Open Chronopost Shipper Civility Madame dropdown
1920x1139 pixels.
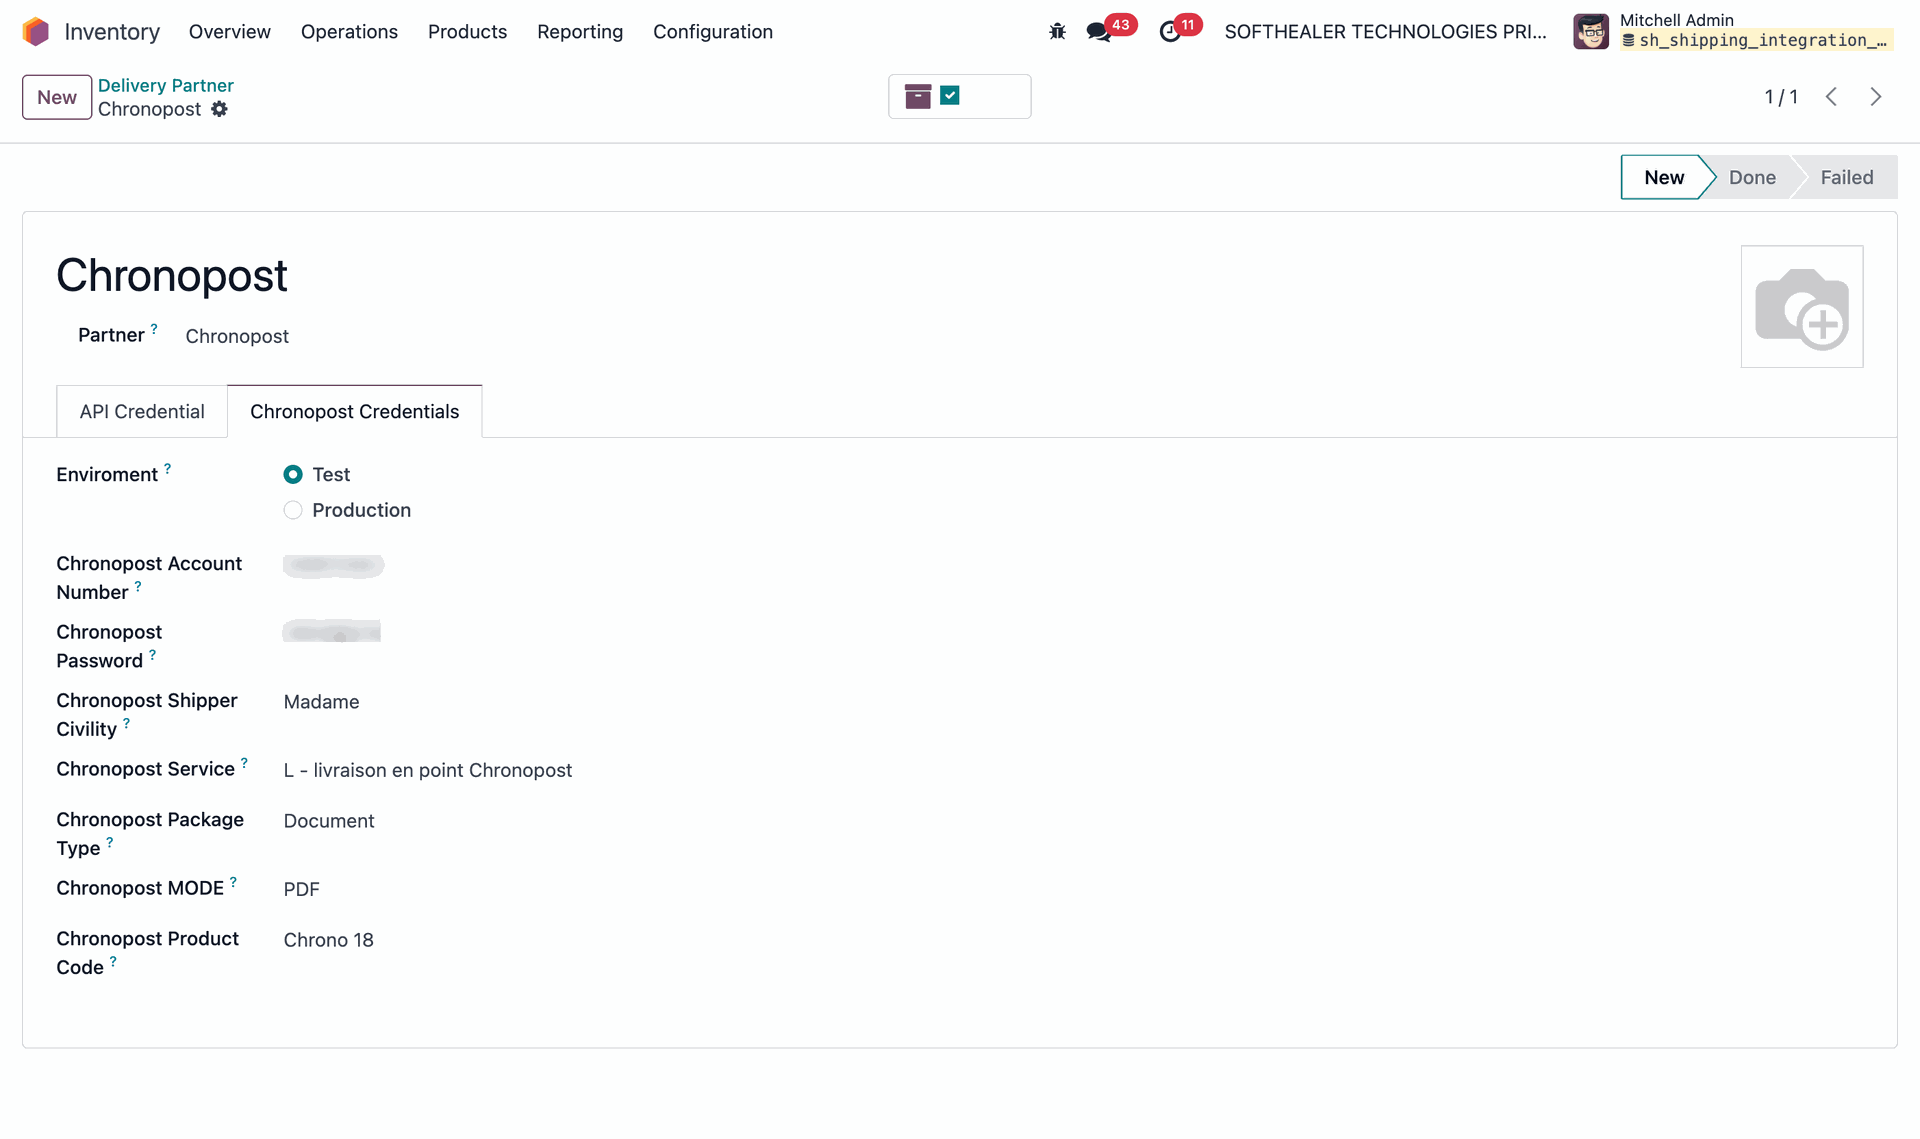pyautogui.click(x=321, y=702)
